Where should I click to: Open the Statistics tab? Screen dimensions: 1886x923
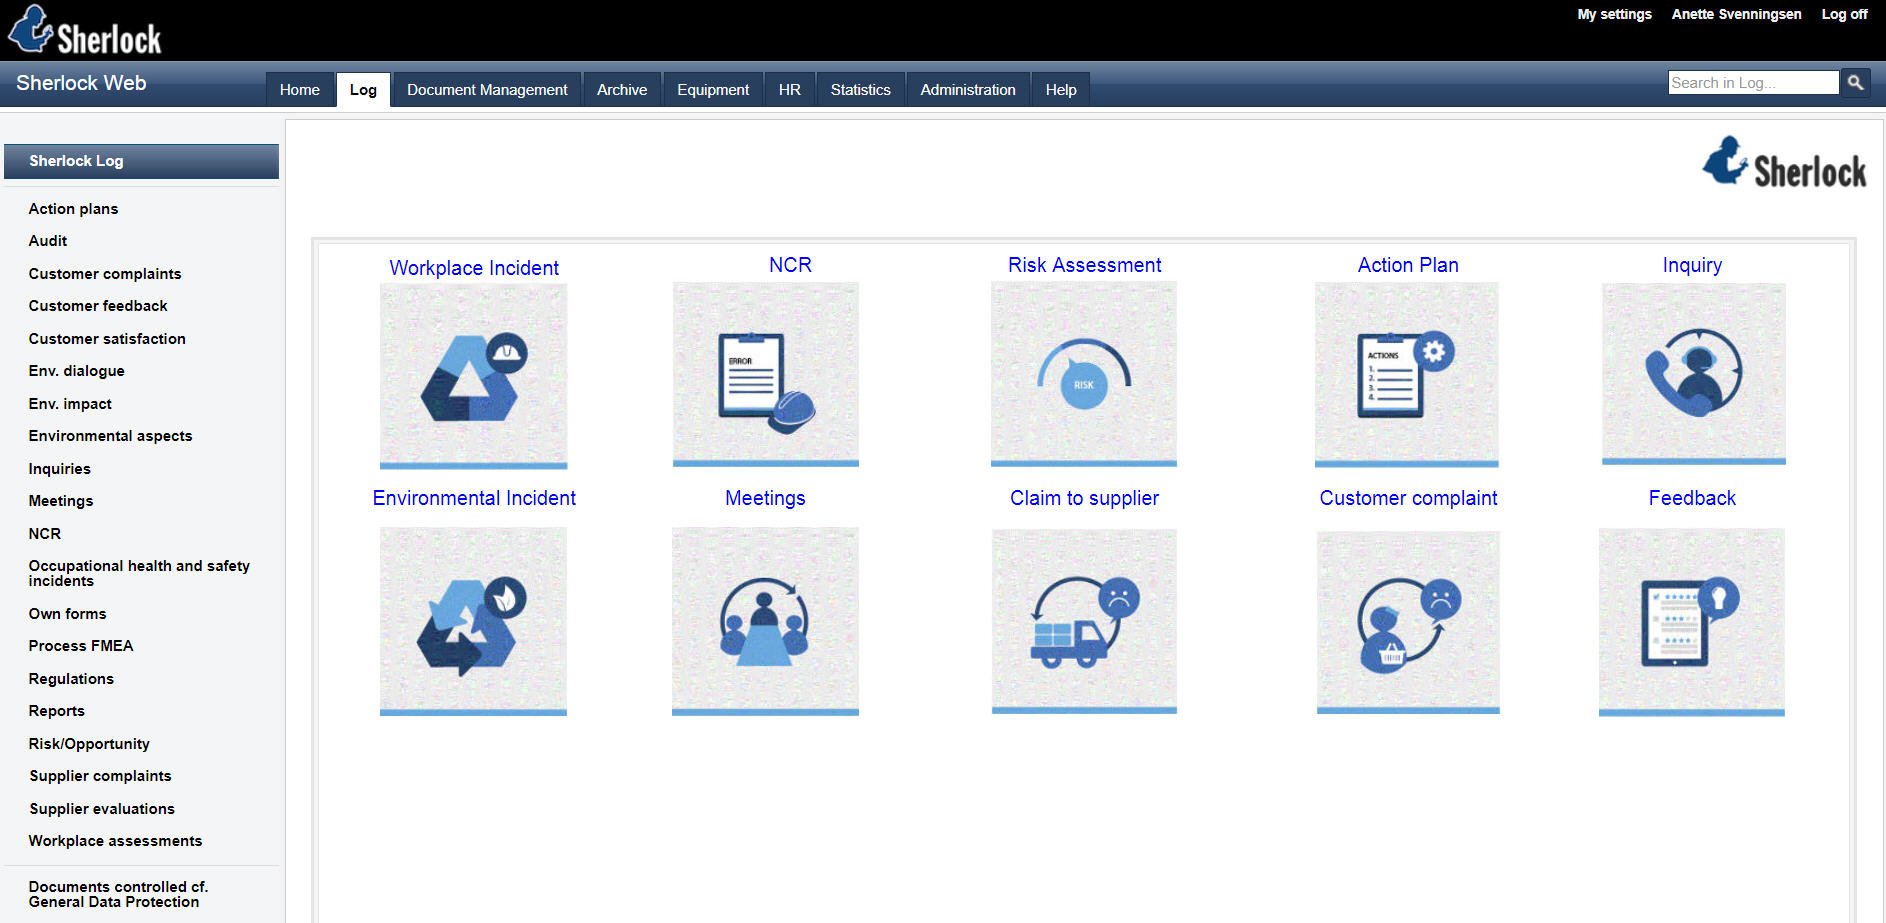pyautogui.click(x=860, y=89)
